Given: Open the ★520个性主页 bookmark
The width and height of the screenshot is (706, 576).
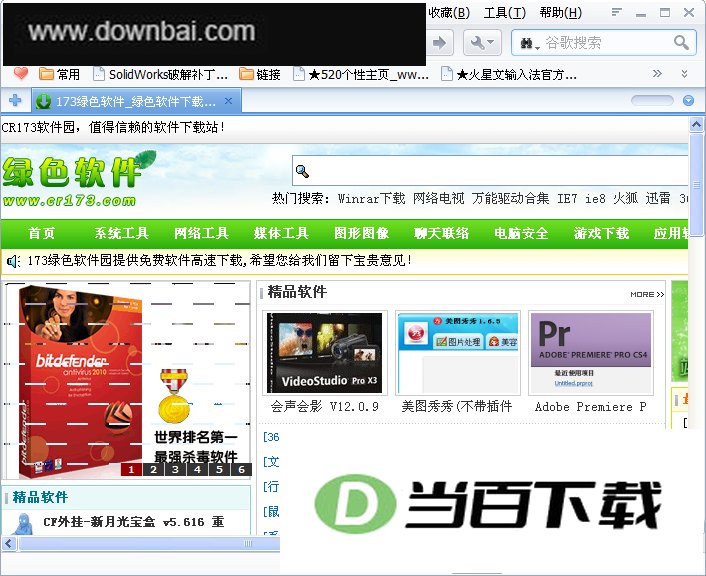Looking at the screenshot, I should [x=361, y=74].
